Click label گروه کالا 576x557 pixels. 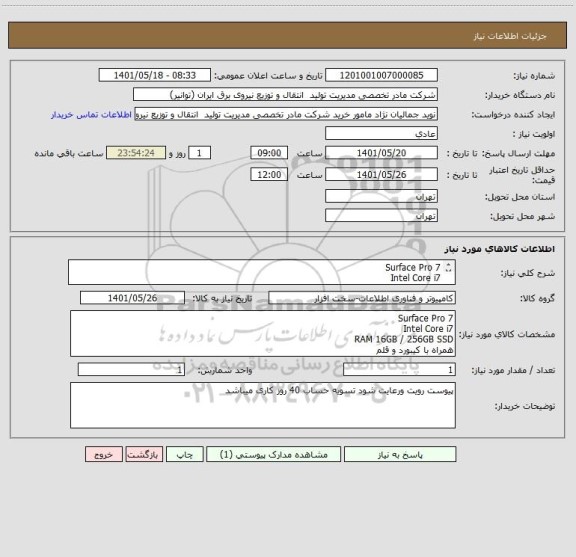point(537,298)
